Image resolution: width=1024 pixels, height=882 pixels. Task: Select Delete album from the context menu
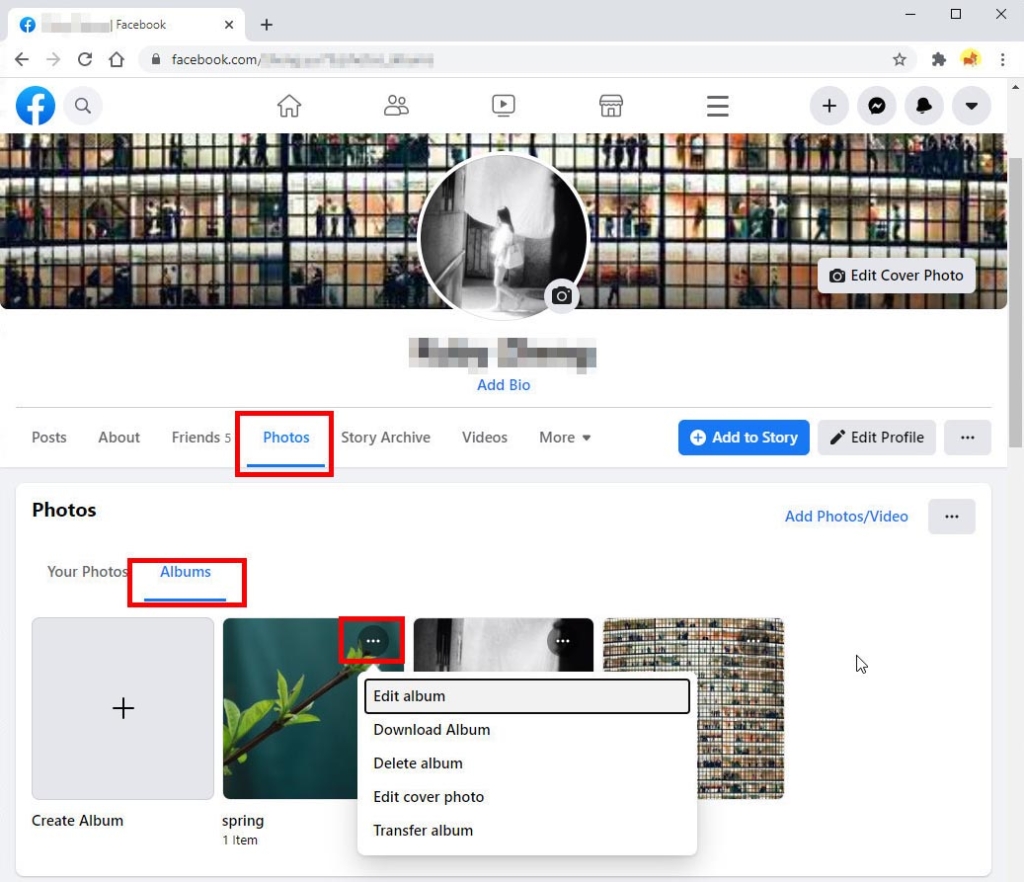pos(418,763)
